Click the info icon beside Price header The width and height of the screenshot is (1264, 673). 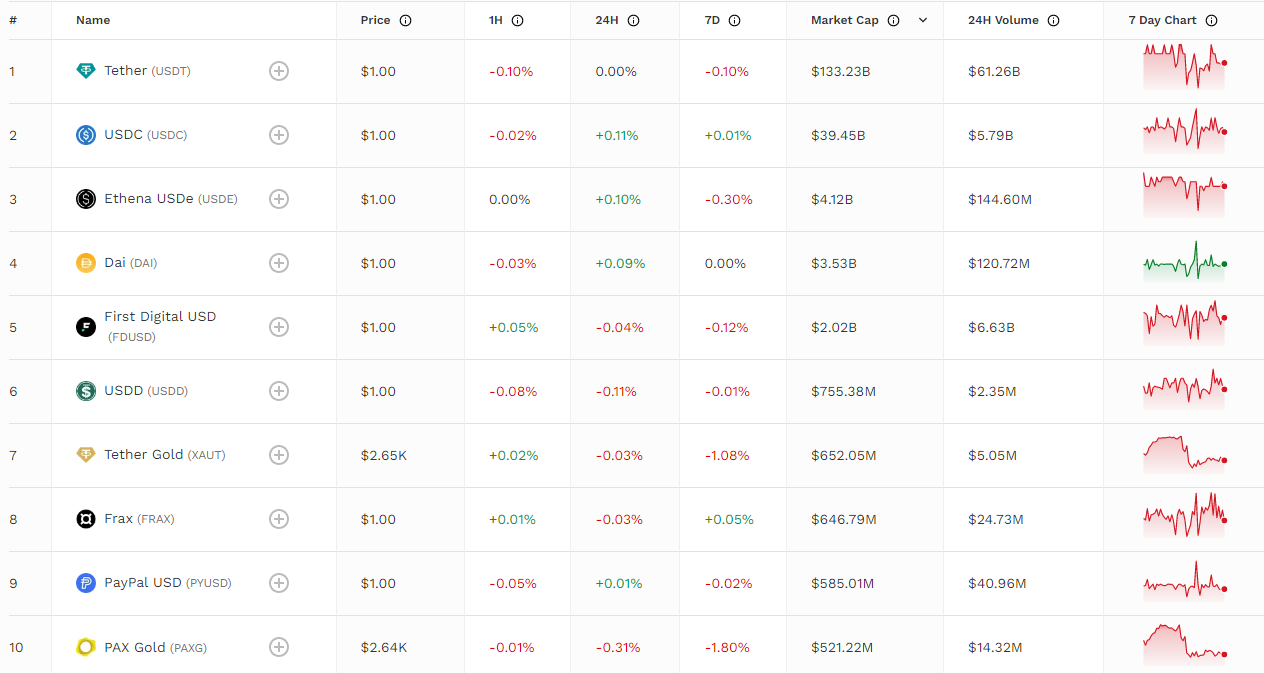point(405,21)
